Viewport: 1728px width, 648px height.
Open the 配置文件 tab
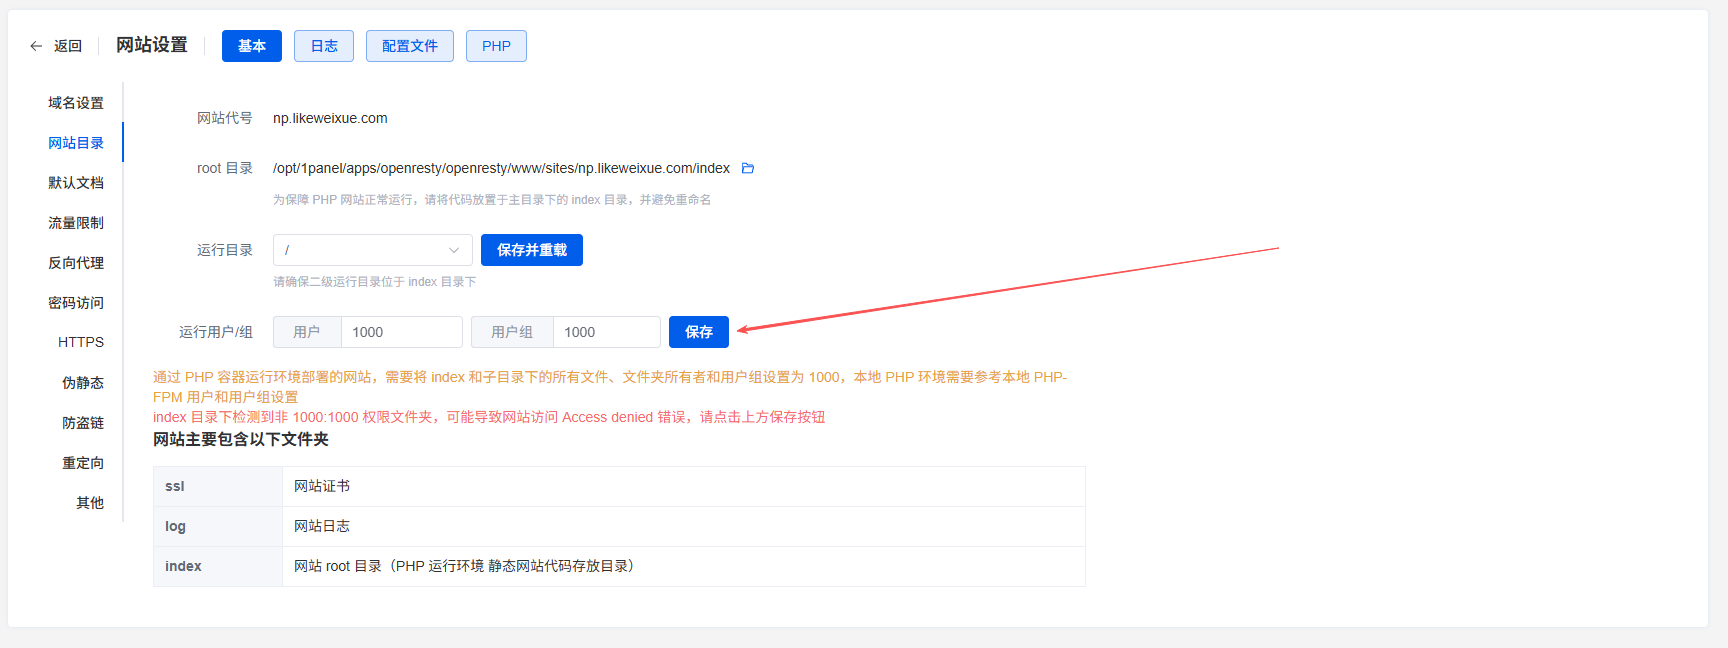coord(409,46)
